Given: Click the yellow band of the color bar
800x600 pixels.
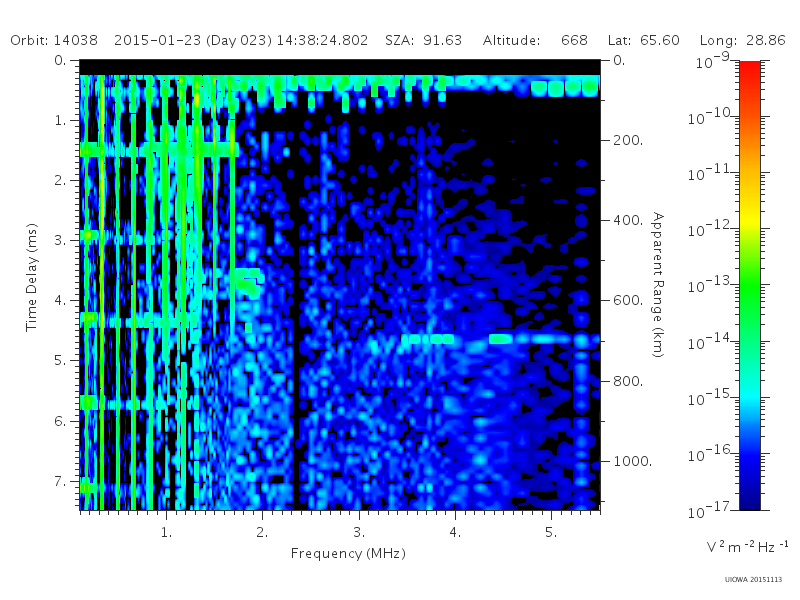Looking at the screenshot, I should [x=749, y=217].
